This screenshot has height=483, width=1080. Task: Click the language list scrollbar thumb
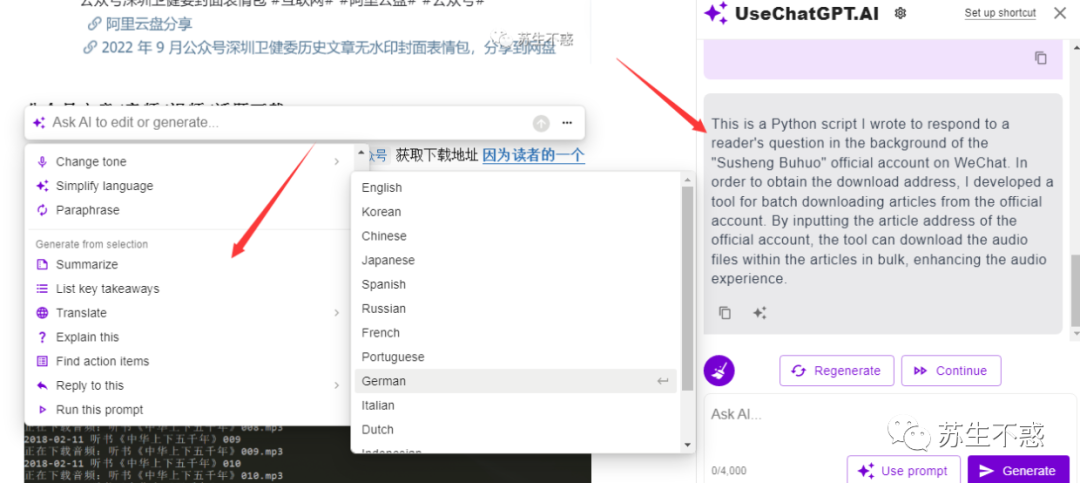(x=687, y=288)
